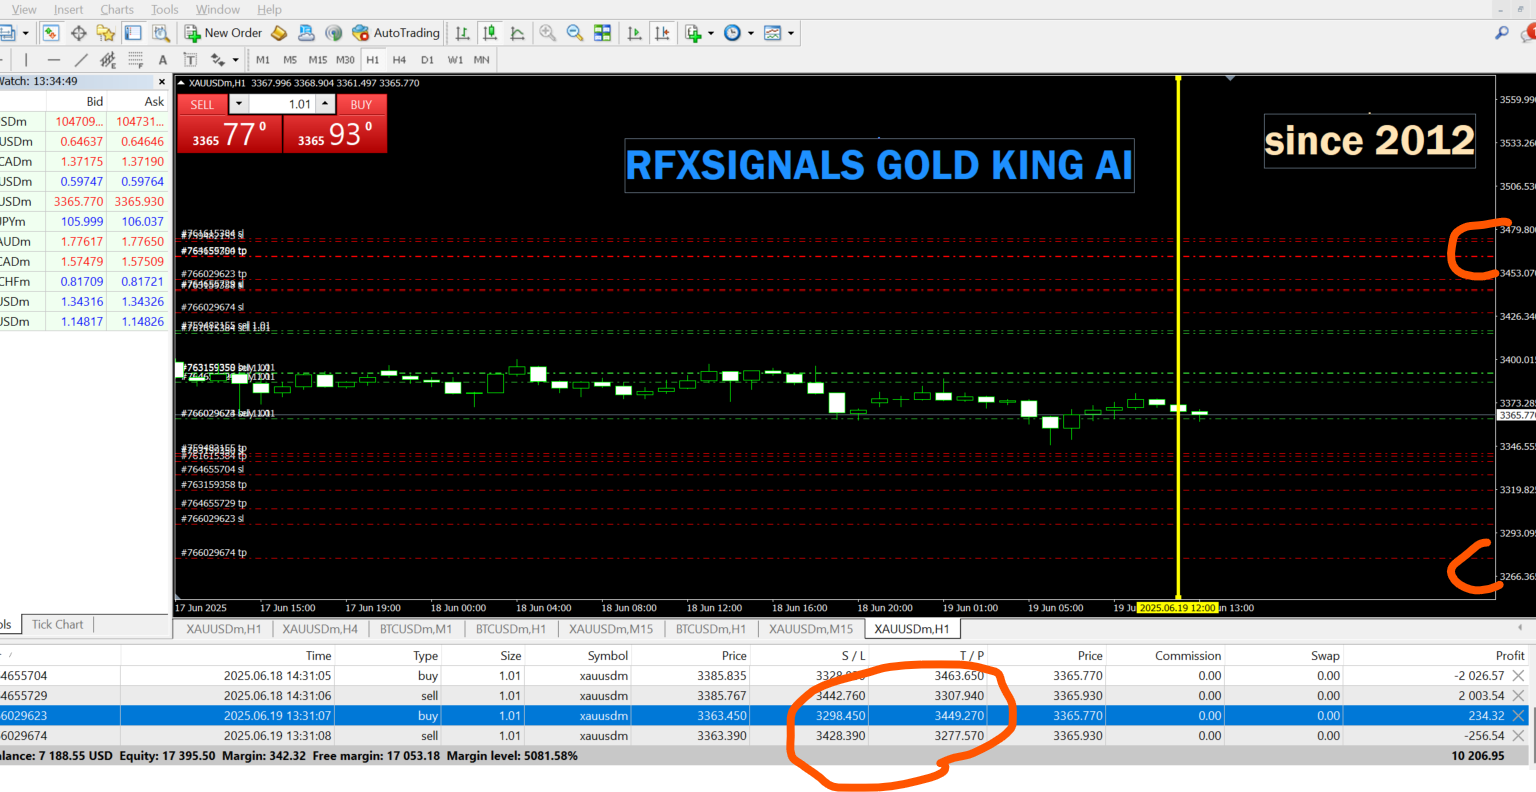Open the MQL5 community cloud icon
This screenshot has width=1536, height=792.
pyautogui.click(x=307, y=33)
